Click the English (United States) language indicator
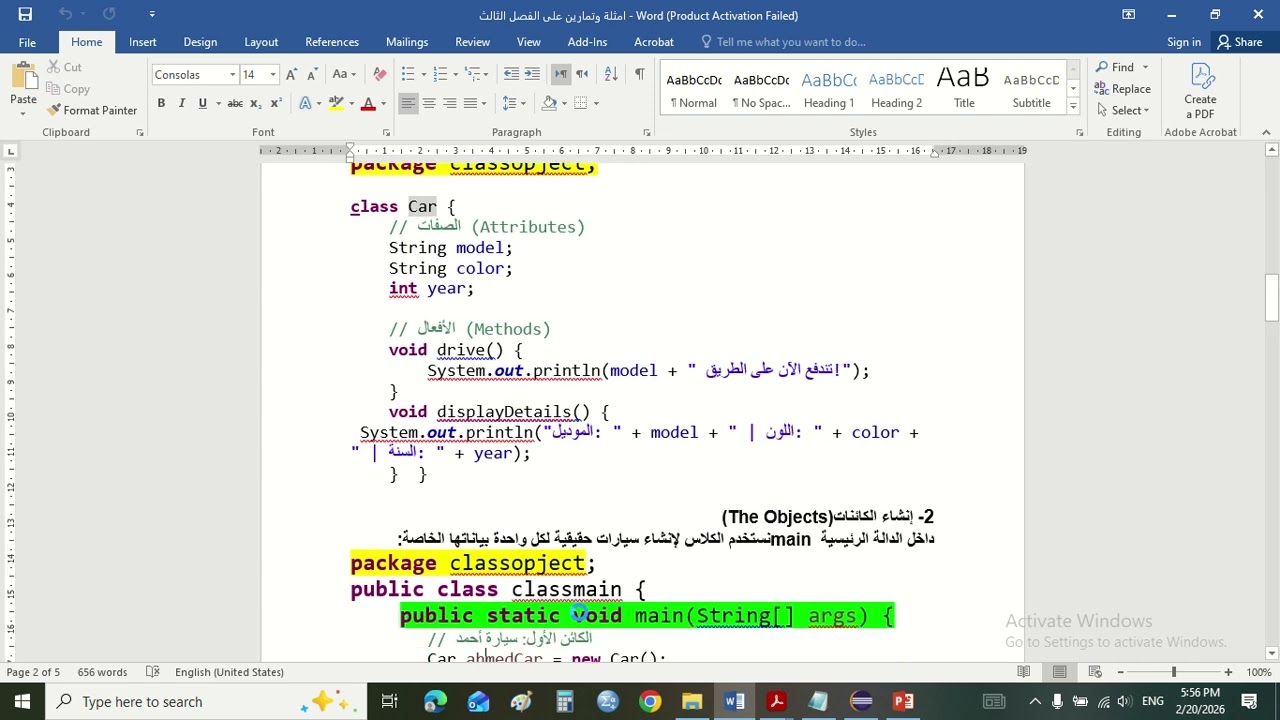This screenshot has height=720, width=1280. click(229, 672)
